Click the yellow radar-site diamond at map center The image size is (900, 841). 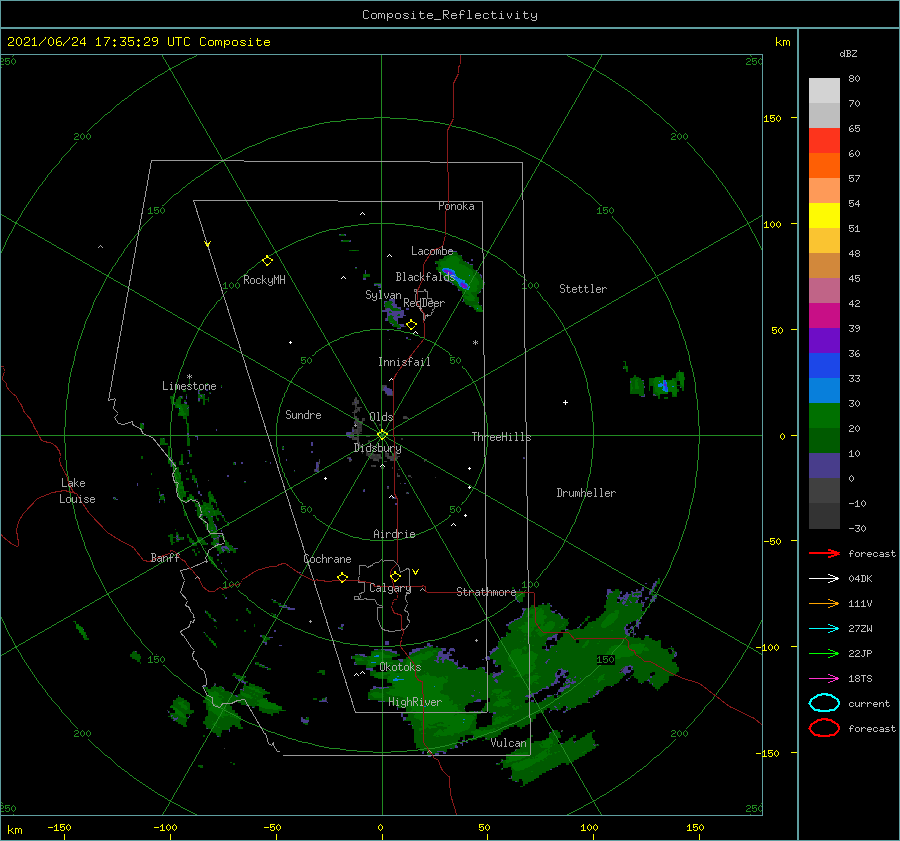point(382,435)
